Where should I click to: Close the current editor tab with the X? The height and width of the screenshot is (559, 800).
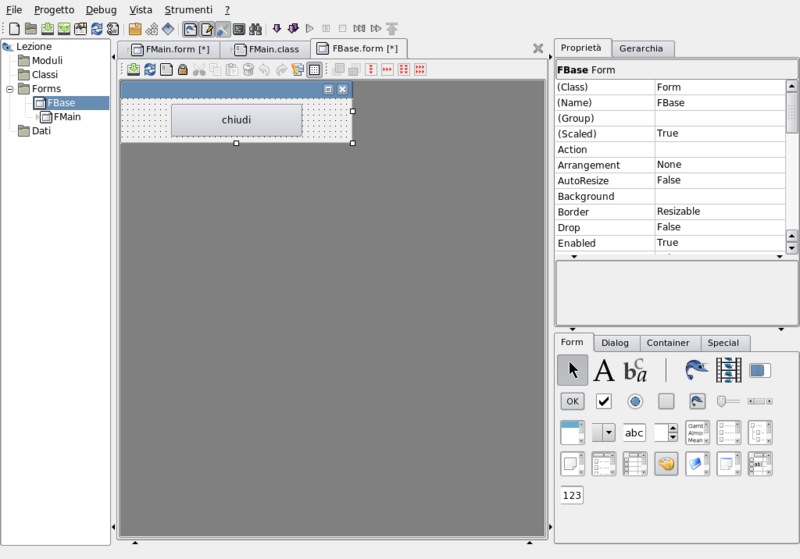pyautogui.click(x=538, y=48)
